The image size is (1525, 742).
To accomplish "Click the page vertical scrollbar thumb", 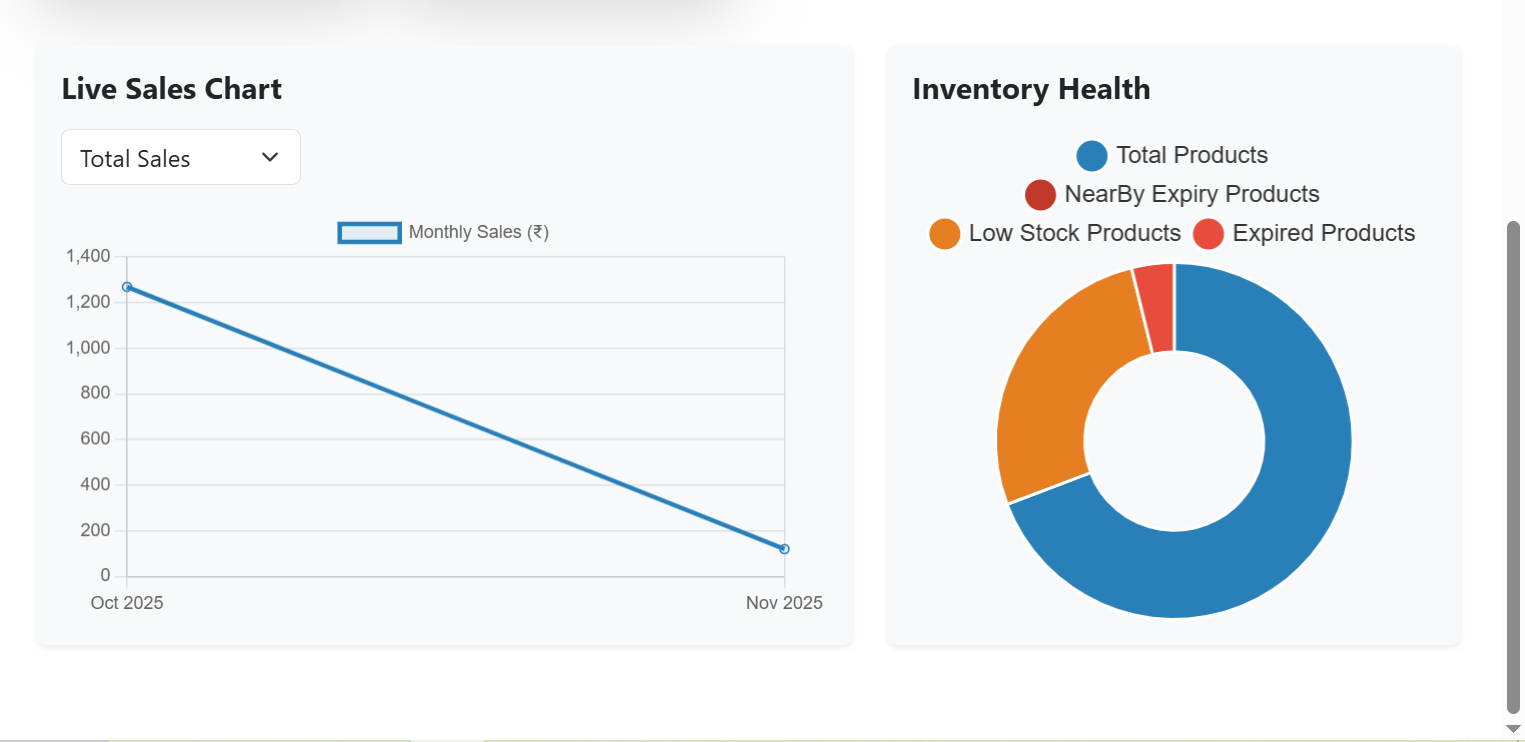I will pos(1513,465).
